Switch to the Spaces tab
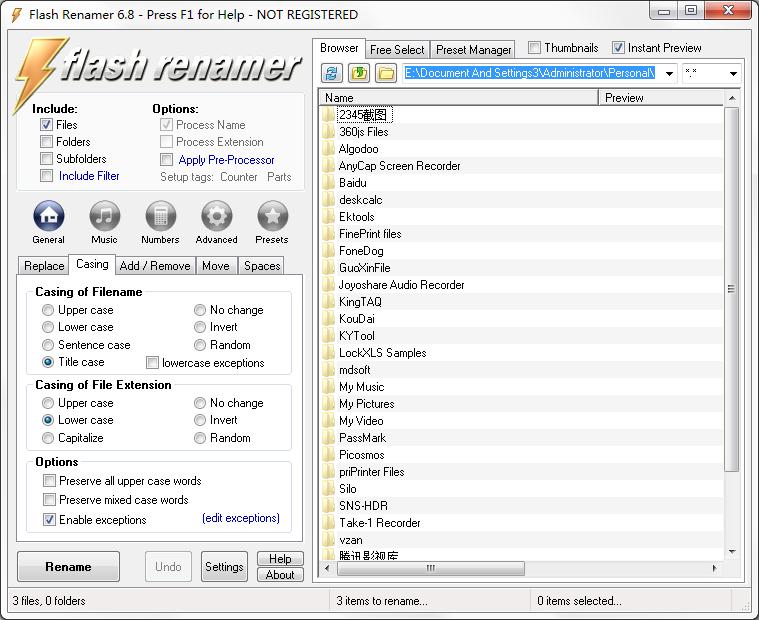759x620 pixels. pos(262,266)
